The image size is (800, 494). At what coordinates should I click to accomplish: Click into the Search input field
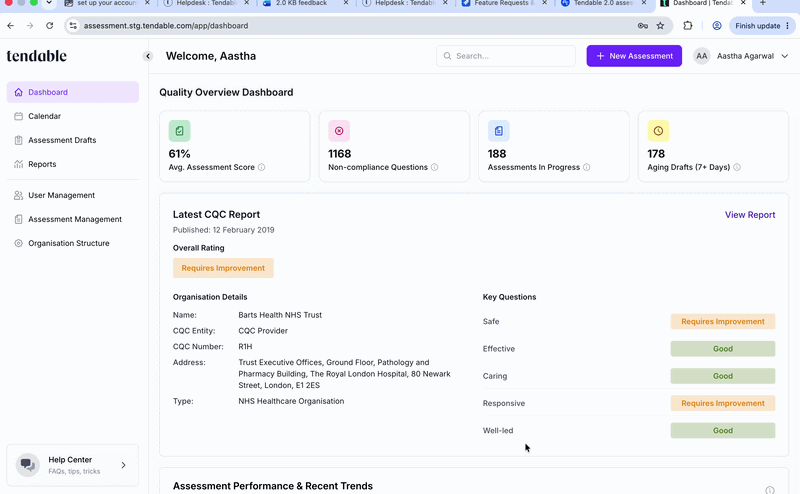point(506,56)
